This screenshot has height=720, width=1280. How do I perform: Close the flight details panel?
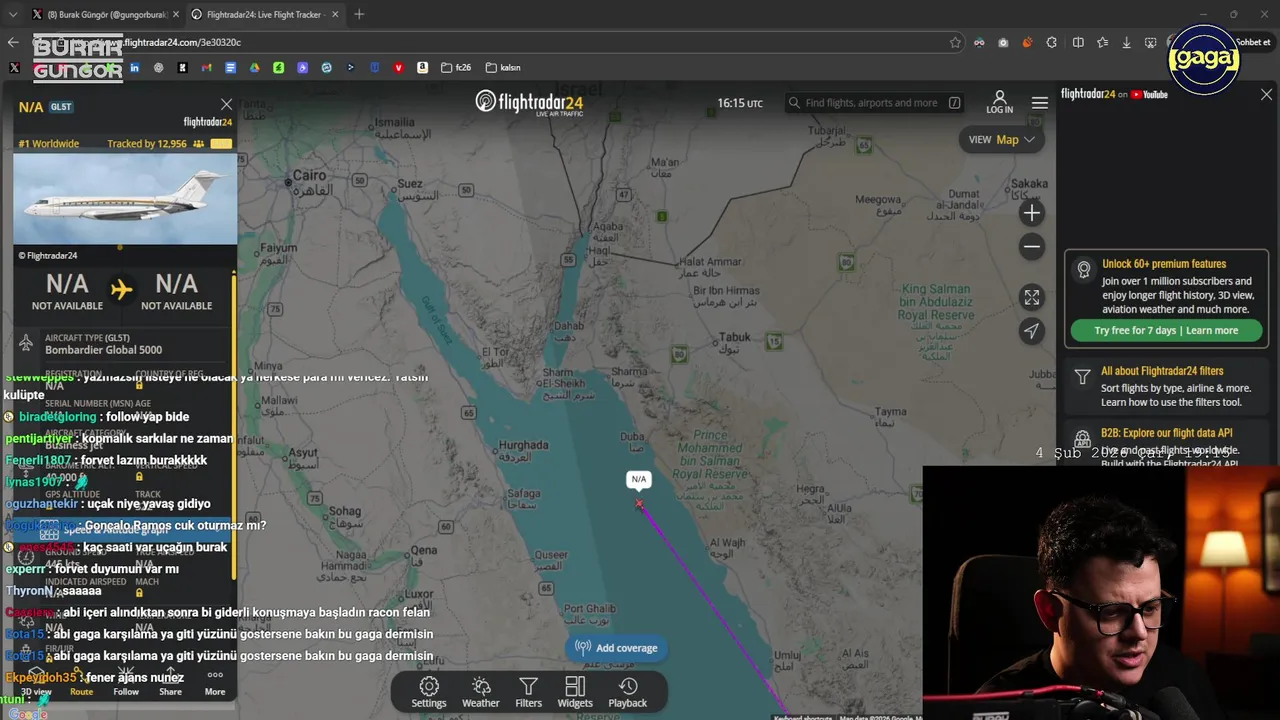pos(227,105)
